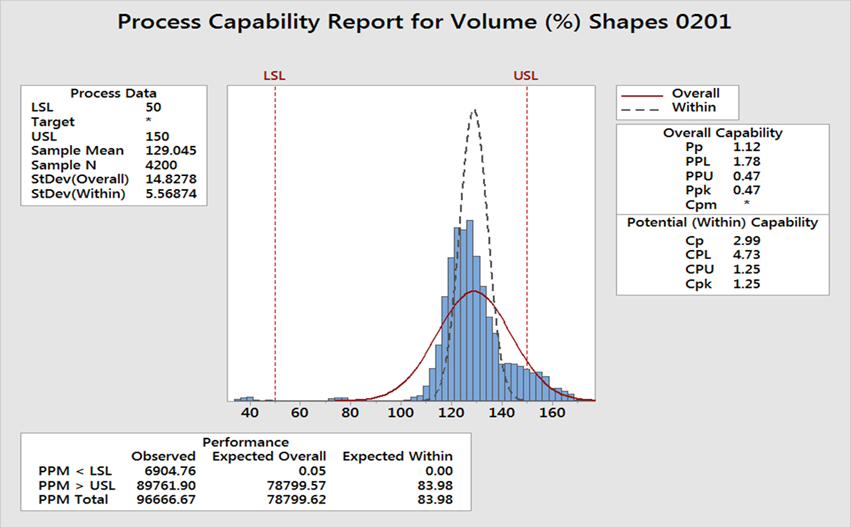Click the peak of the dashed Within curve
Screen dimensions: 851x528
pos(474,110)
